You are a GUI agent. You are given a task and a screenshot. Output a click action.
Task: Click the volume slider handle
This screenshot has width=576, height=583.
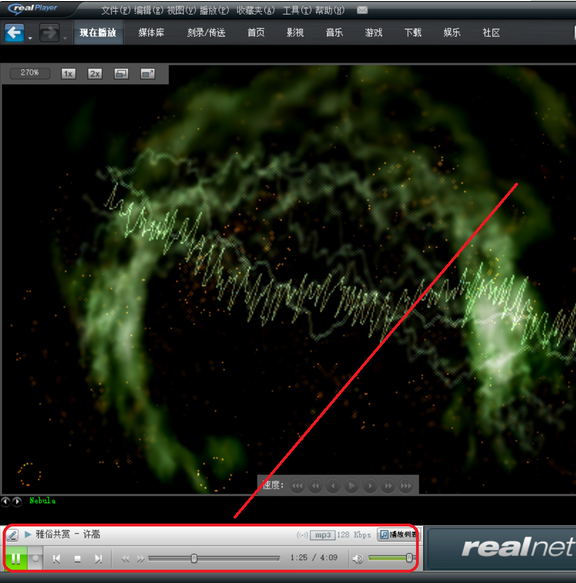(x=409, y=558)
